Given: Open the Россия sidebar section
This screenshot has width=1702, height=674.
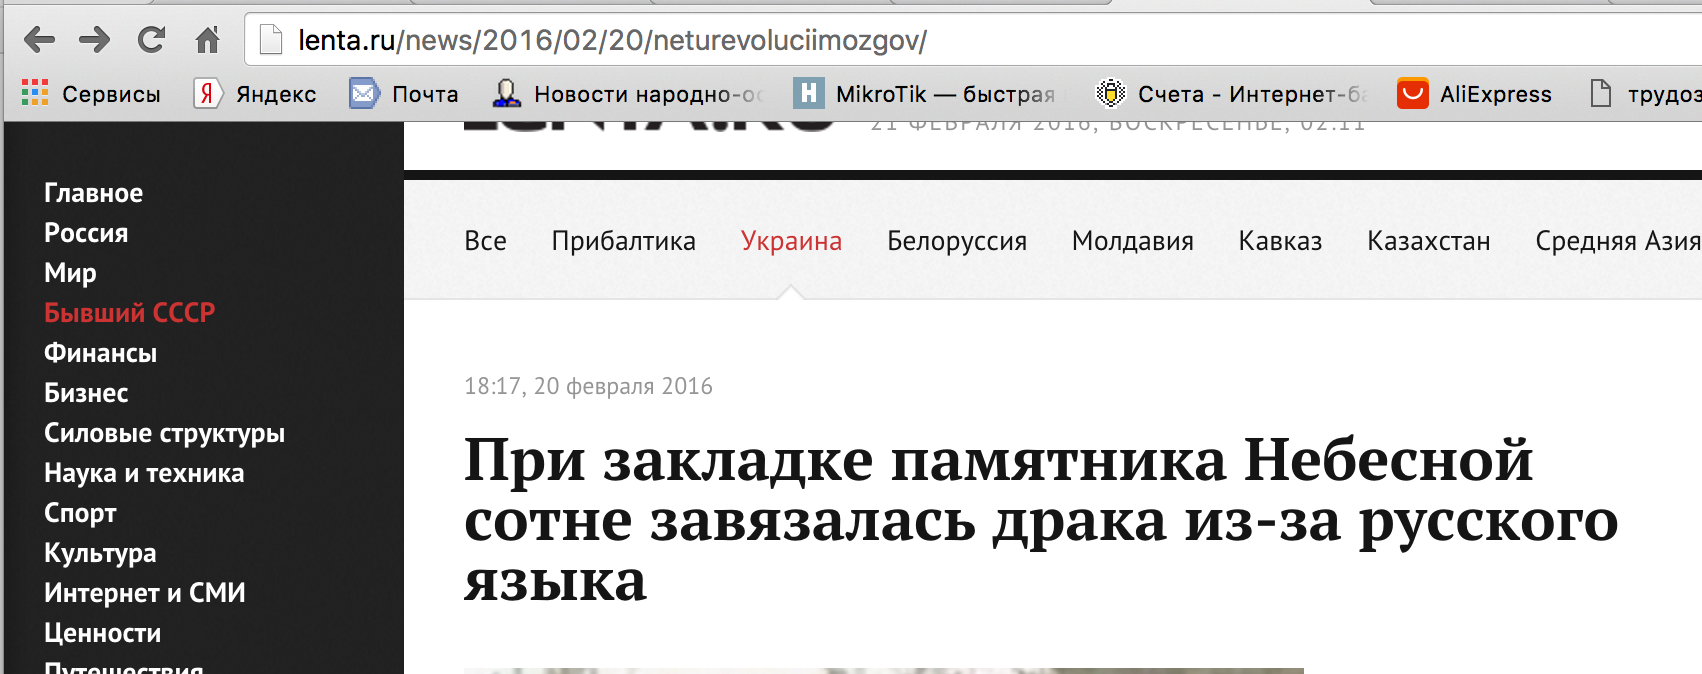Looking at the screenshot, I should (86, 233).
